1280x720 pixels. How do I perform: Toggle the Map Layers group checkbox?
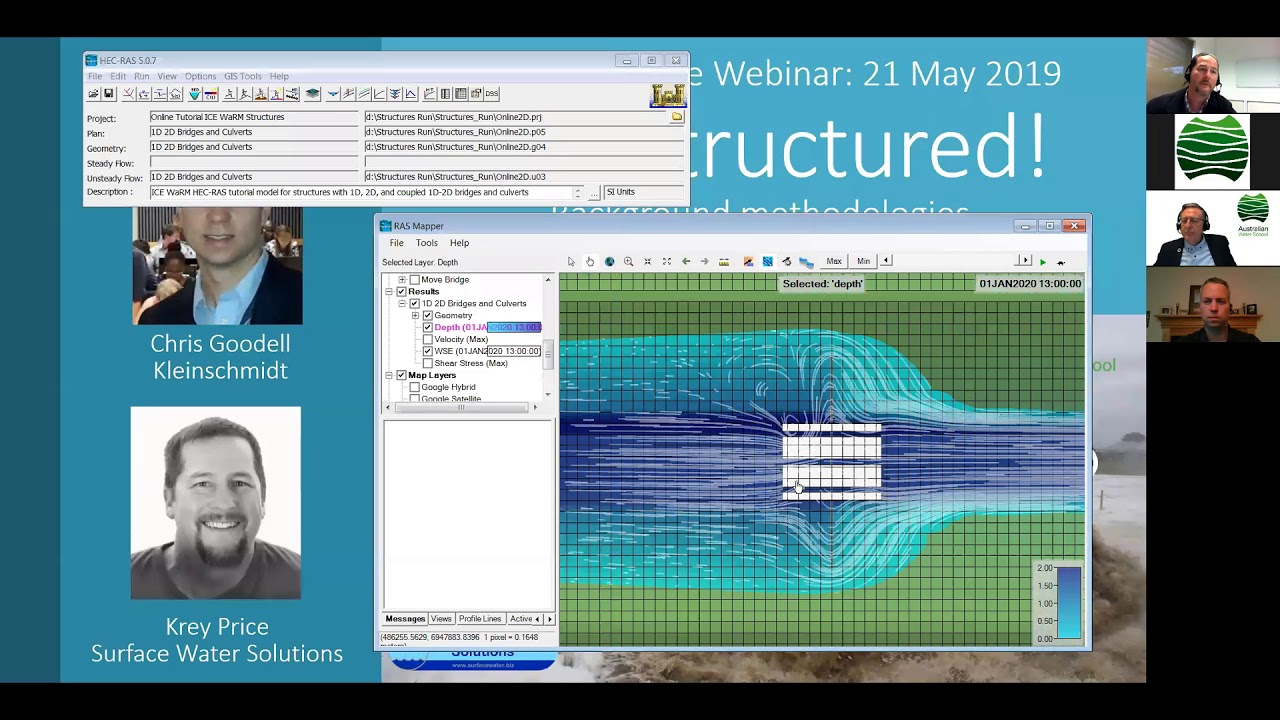(402, 376)
